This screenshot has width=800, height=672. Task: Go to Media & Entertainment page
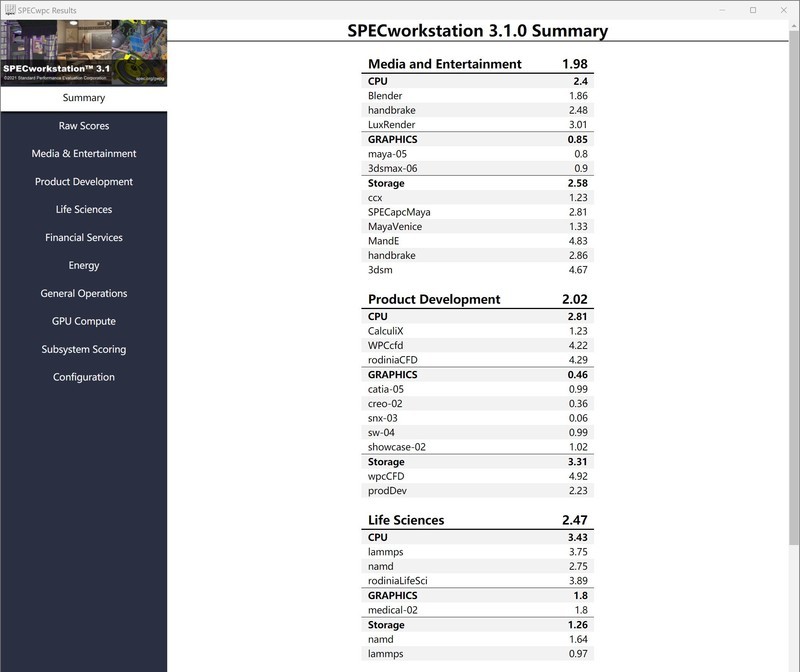(x=84, y=154)
